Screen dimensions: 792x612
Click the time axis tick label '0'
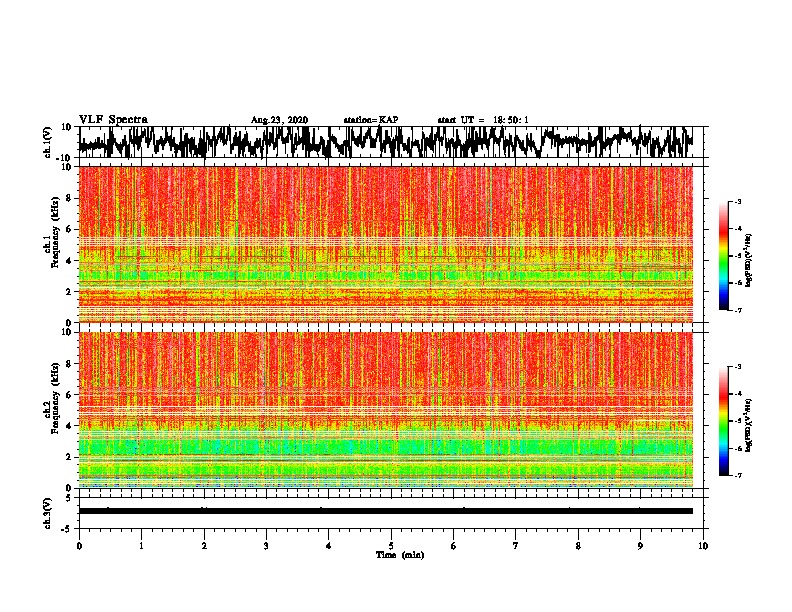[x=79, y=546]
